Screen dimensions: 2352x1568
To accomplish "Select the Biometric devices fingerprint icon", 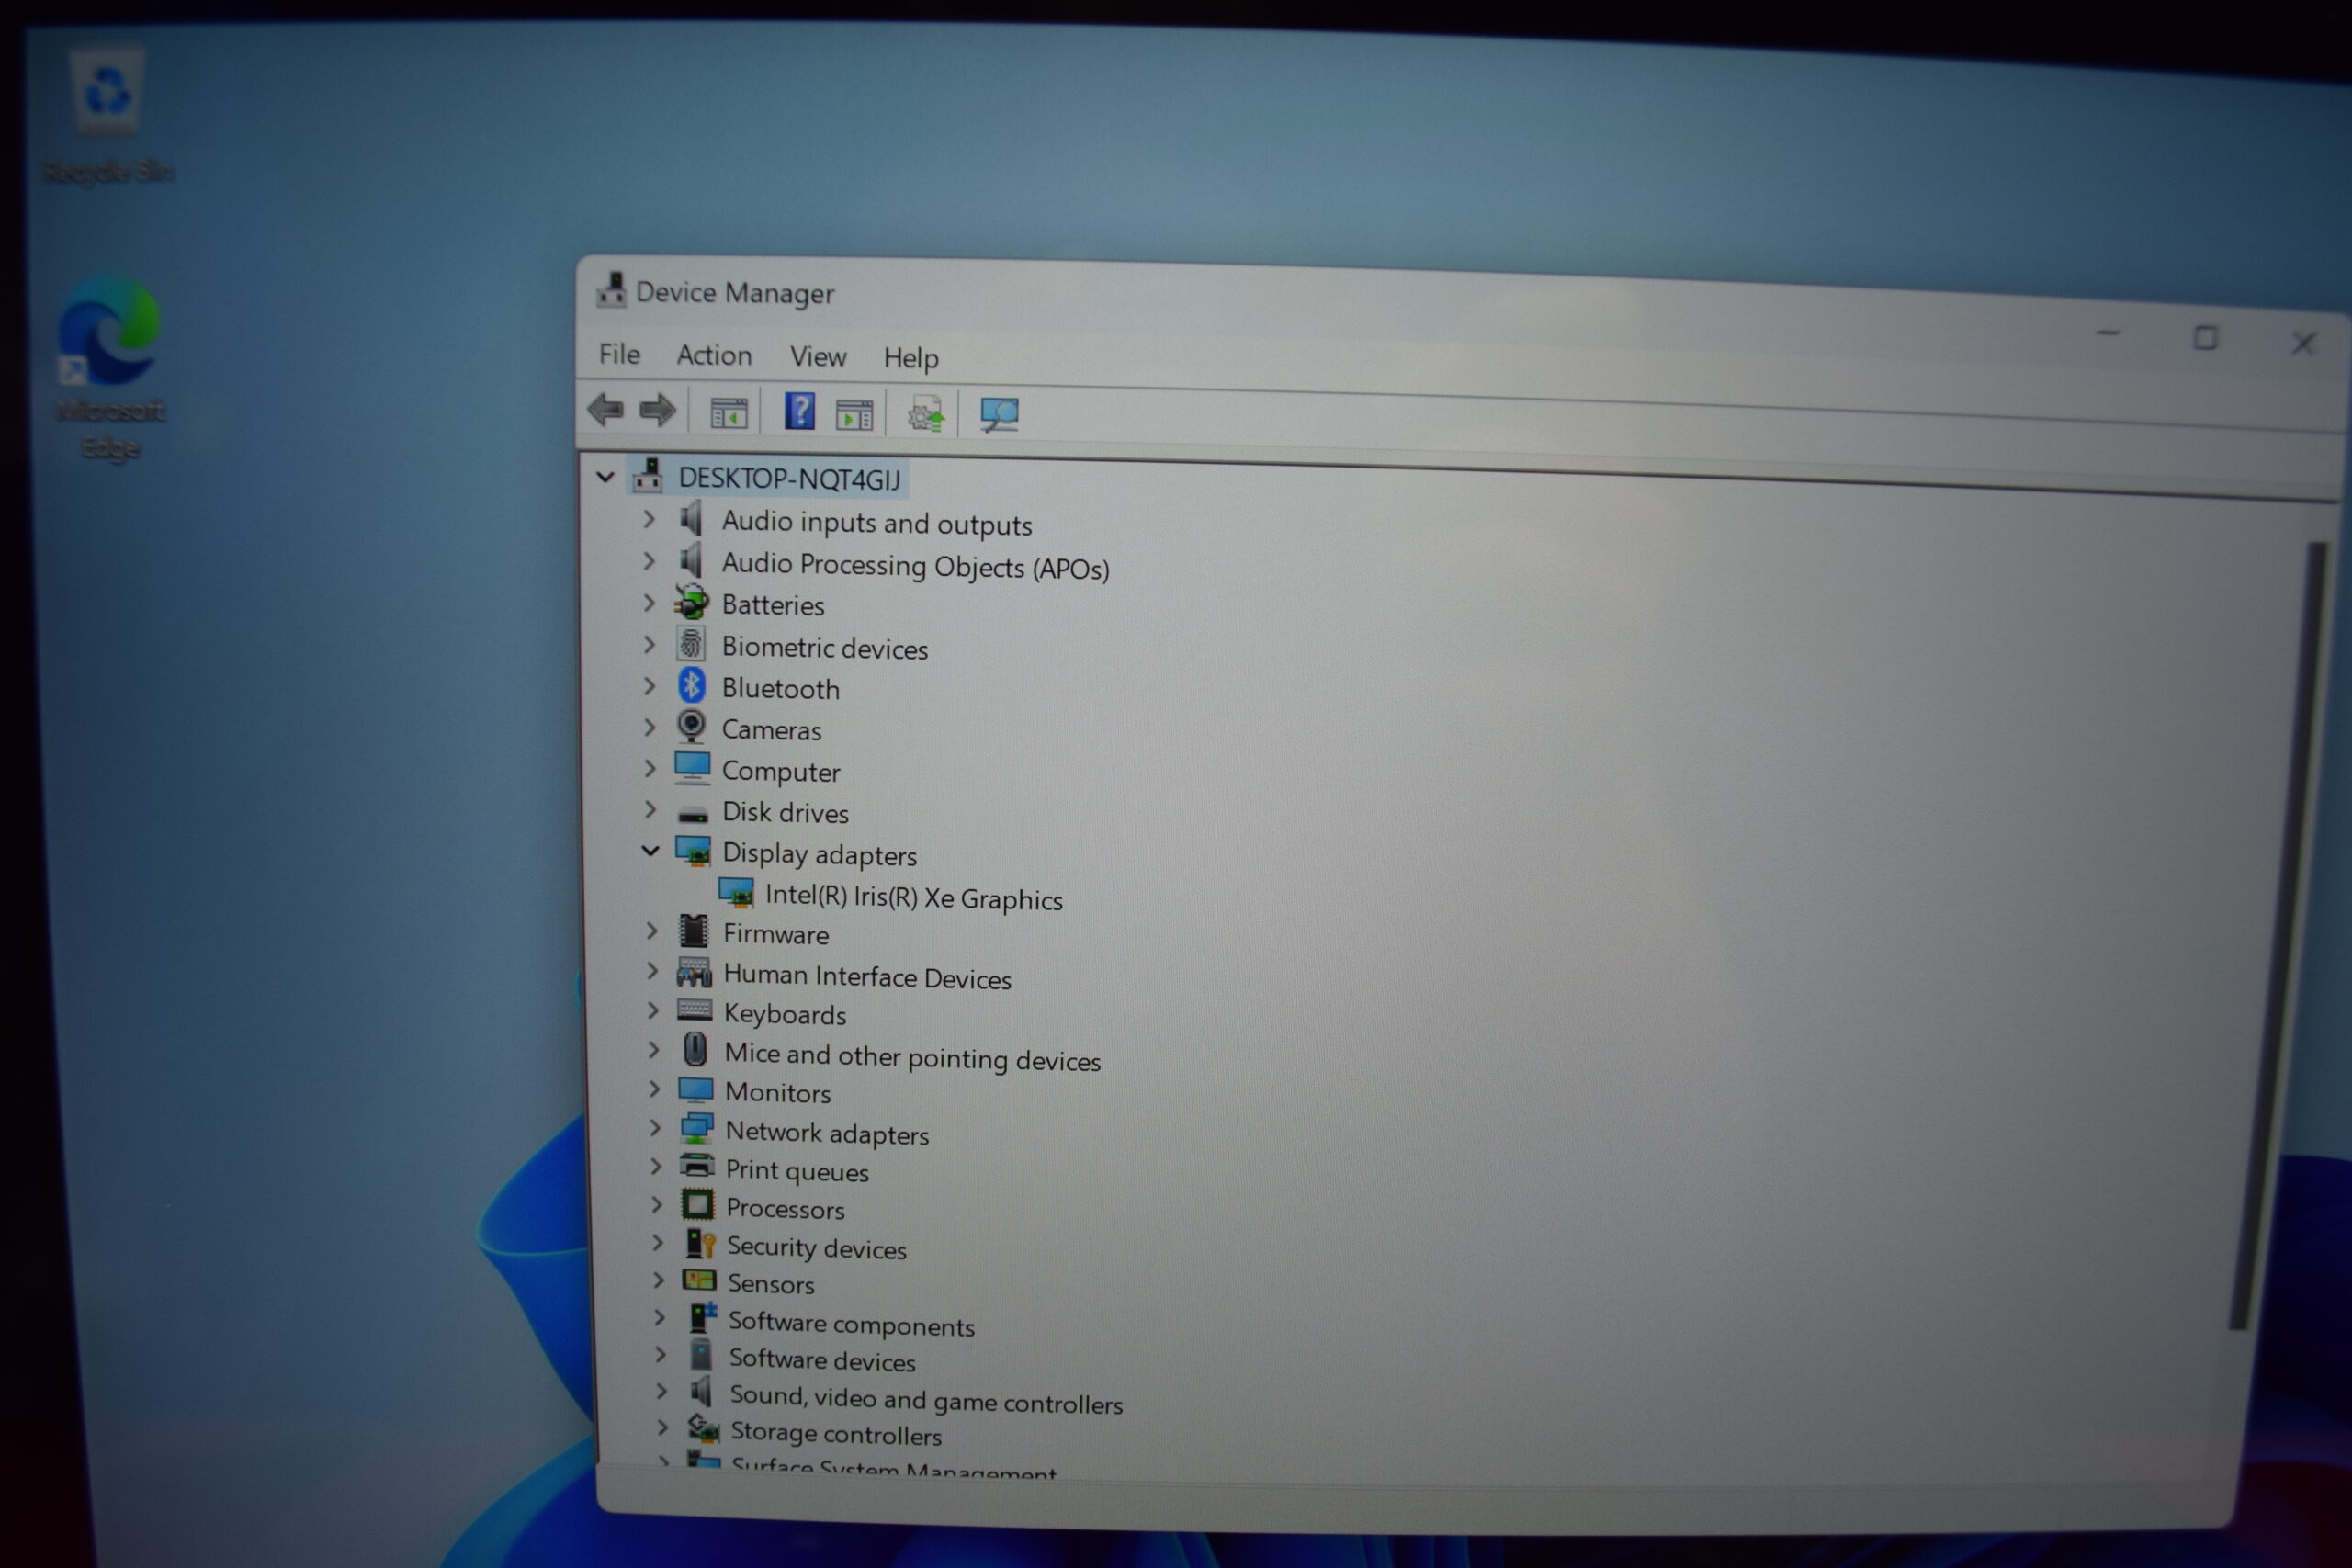I will pyautogui.click(x=691, y=645).
